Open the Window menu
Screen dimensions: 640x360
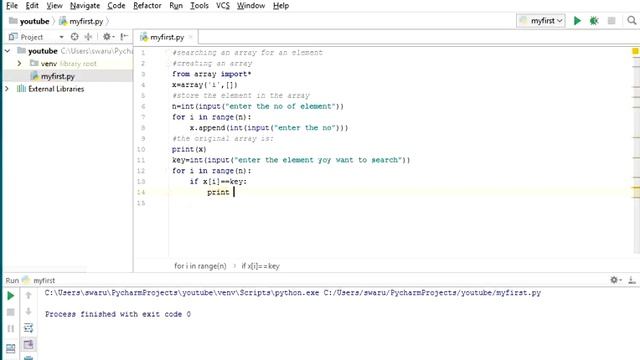coord(251,6)
